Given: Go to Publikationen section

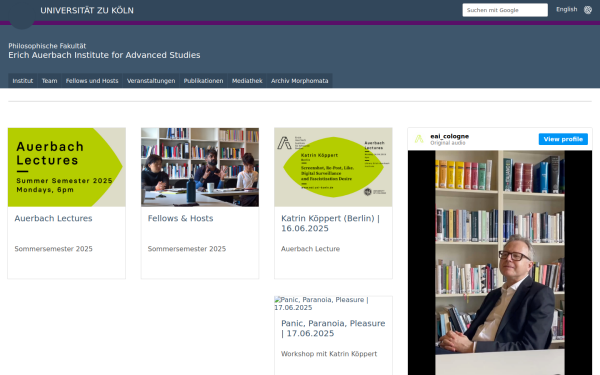Looking at the screenshot, I should click(203, 81).
